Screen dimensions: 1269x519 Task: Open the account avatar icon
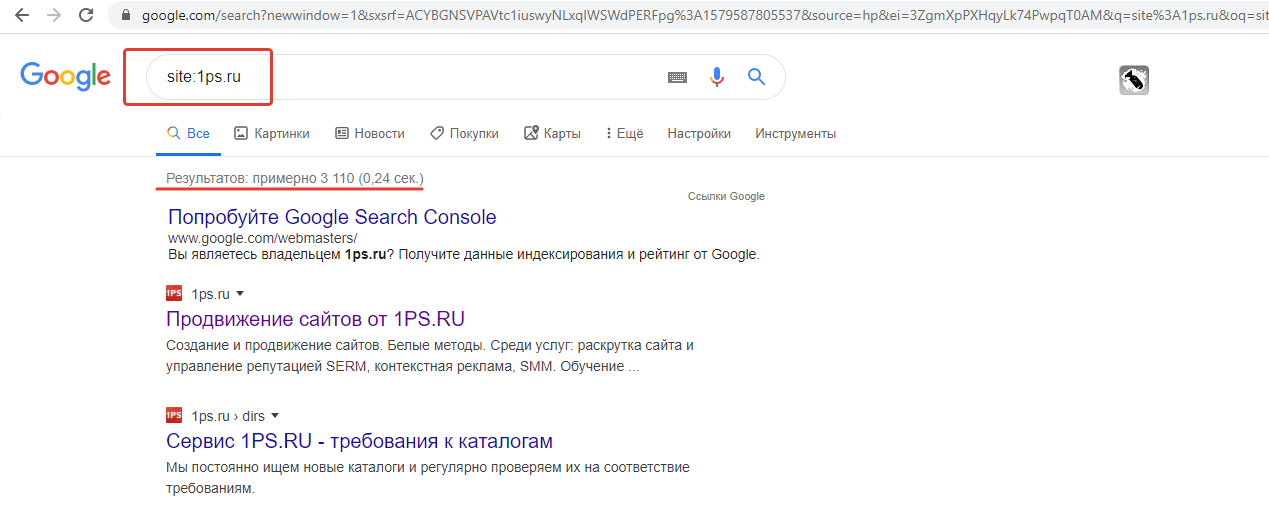tap(1133, 80)
